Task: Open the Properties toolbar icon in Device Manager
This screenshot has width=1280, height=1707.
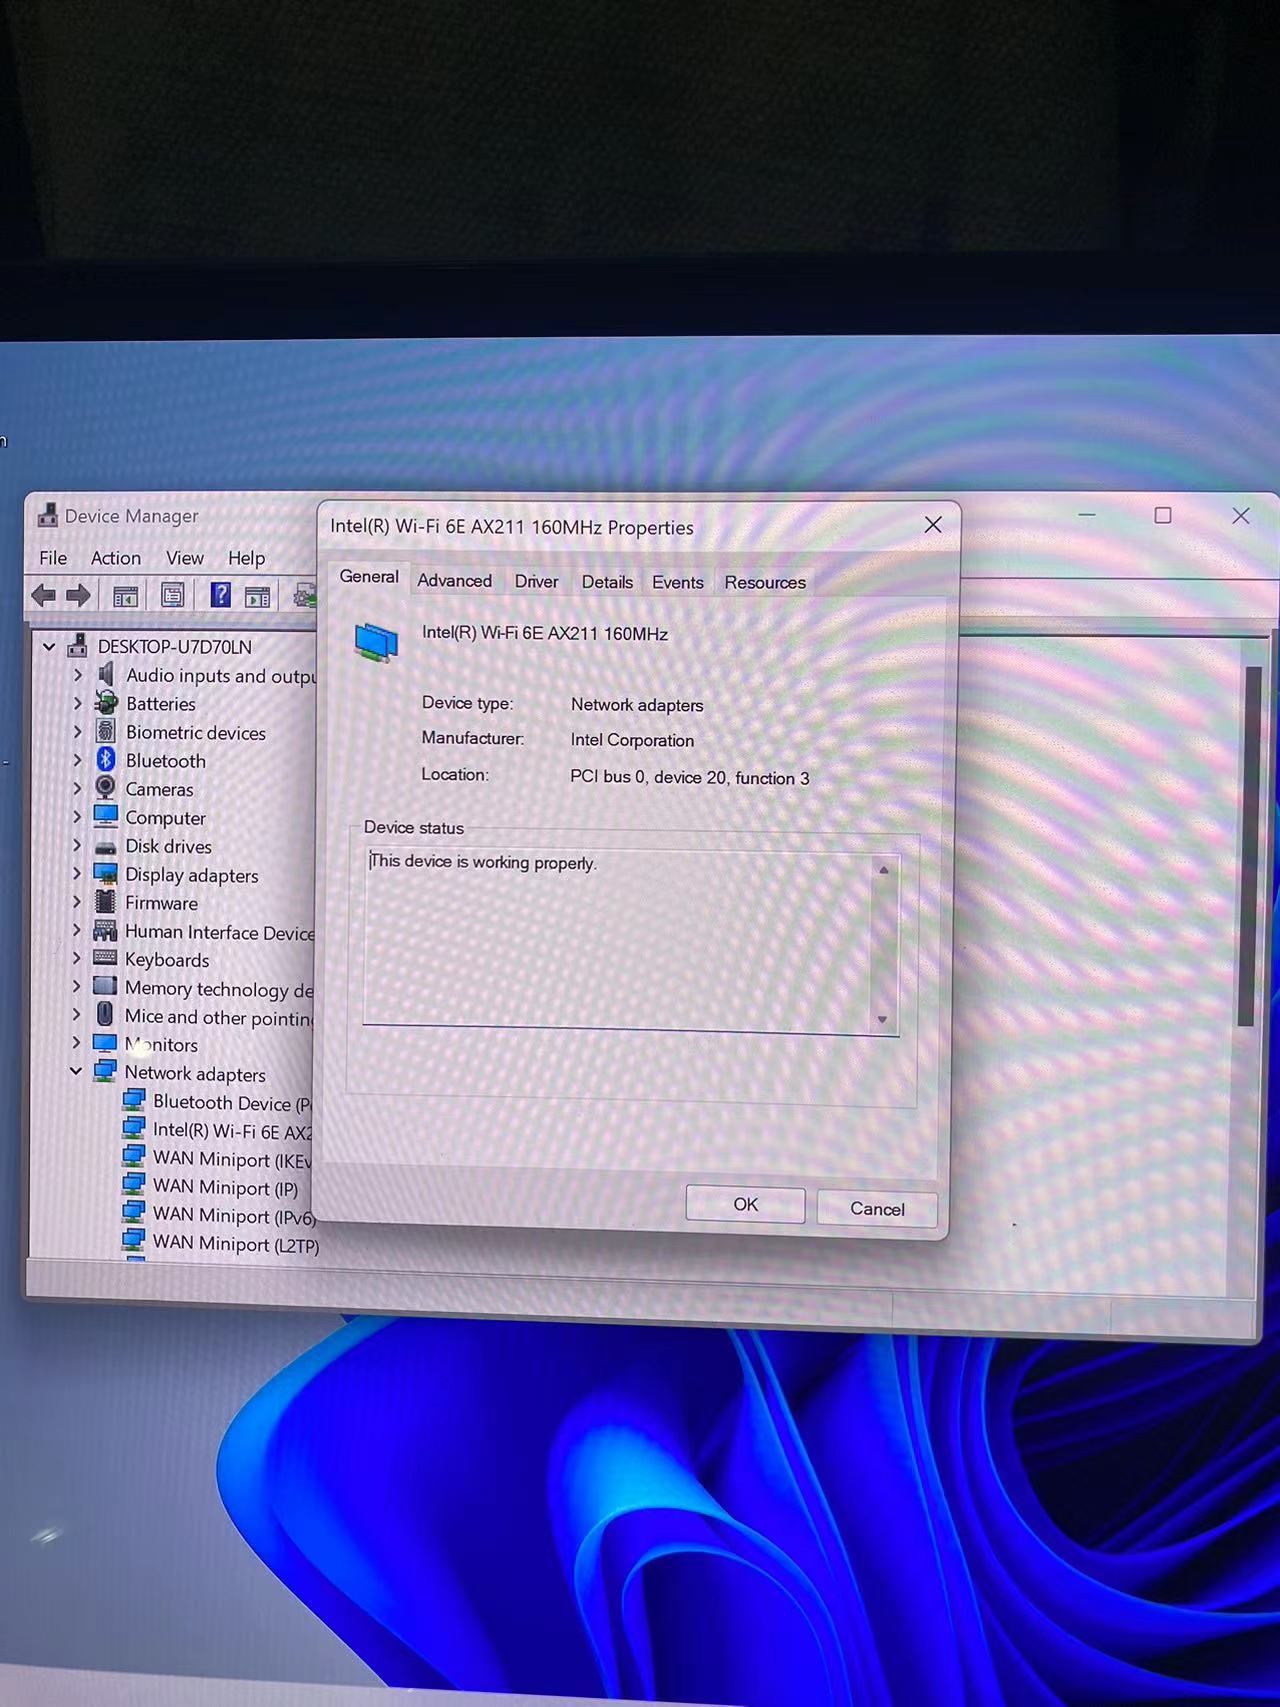Action: (172, 596)
